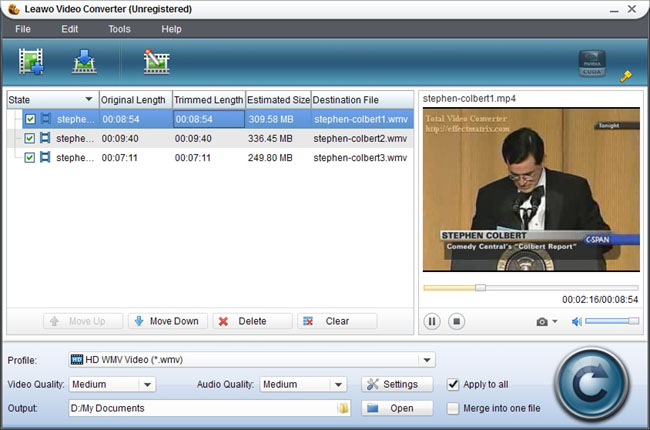This screenshot has height=430, width=650.
Task: Open the video edit toolbar icon
Action: [x=156, y=61]
